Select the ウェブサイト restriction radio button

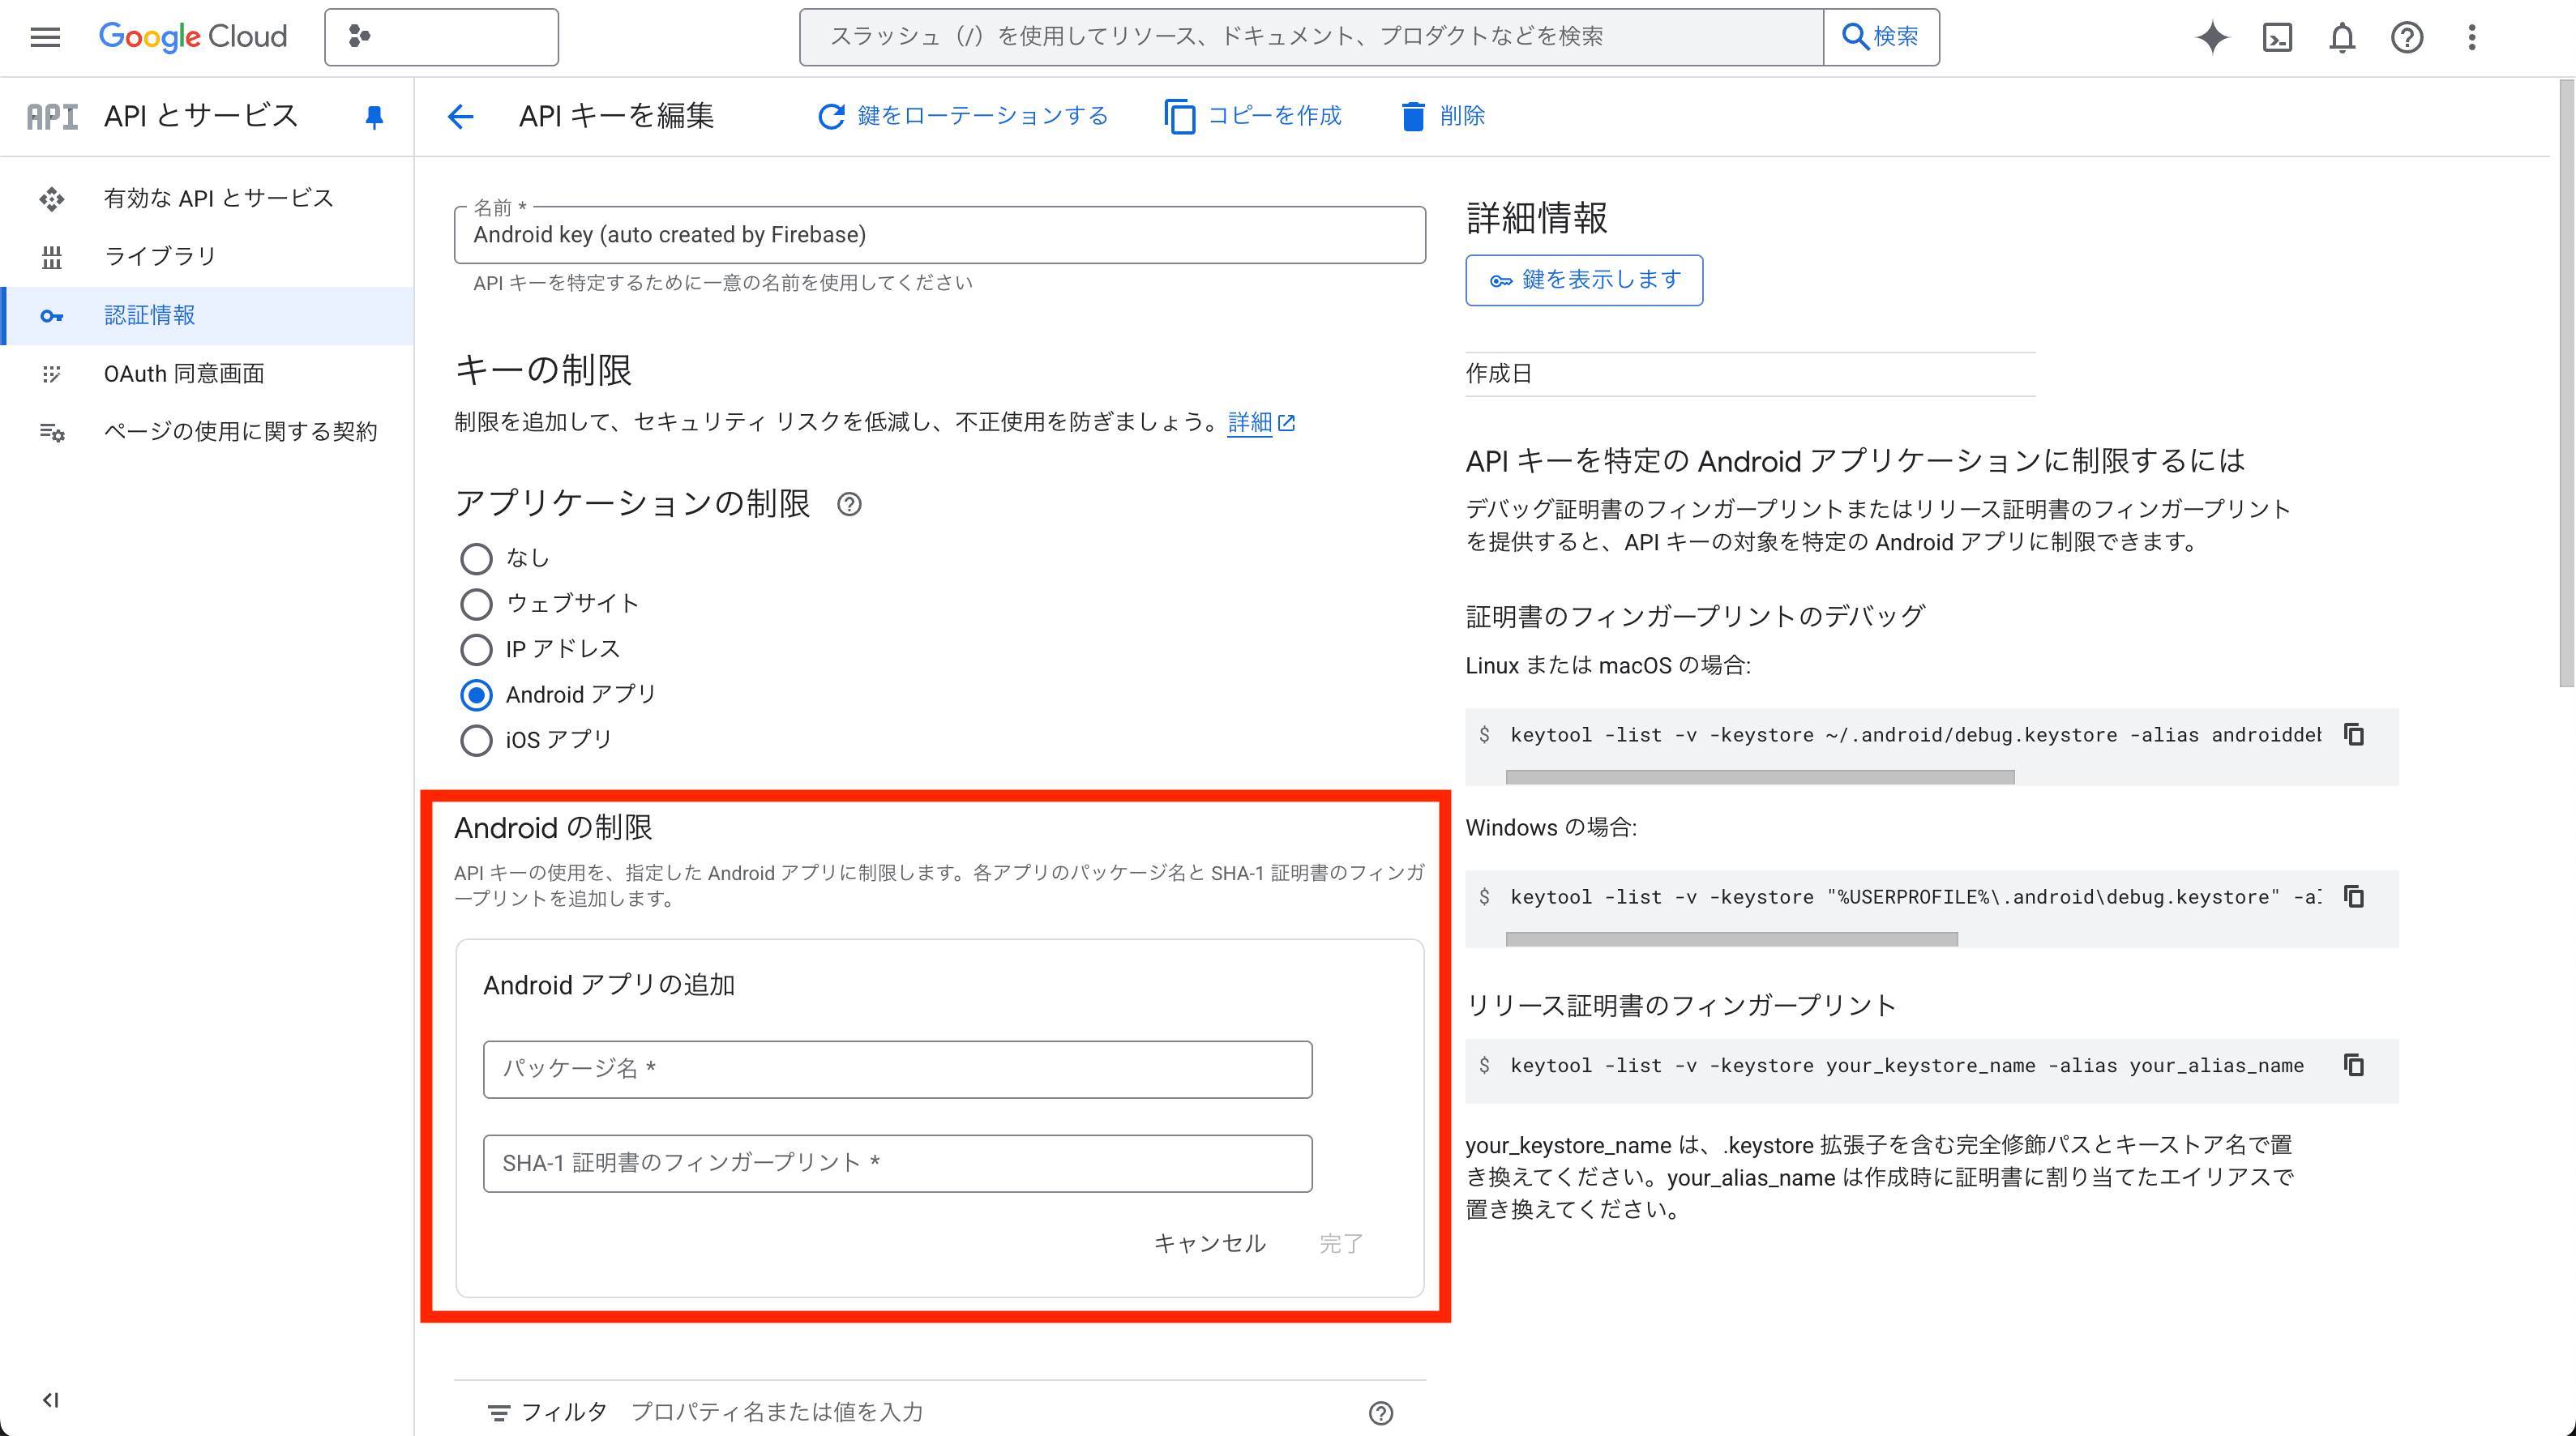[476, 604]
